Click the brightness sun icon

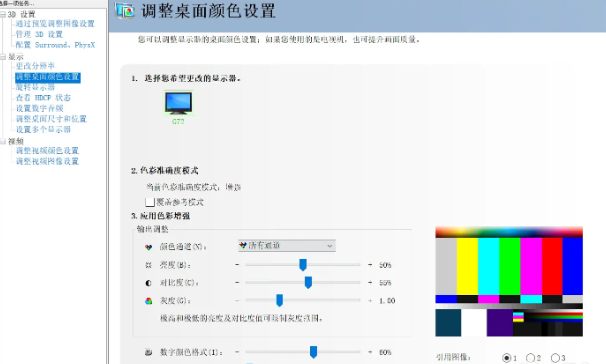pyautogui.click(x=148, y=265)
